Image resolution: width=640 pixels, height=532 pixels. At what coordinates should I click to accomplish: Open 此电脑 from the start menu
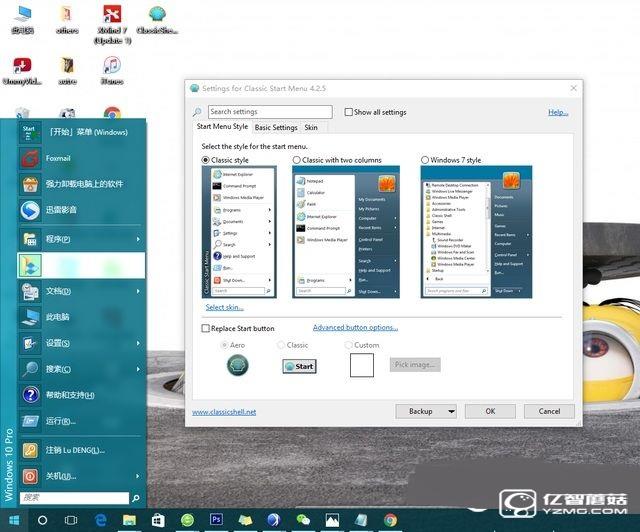click(60, 316)
